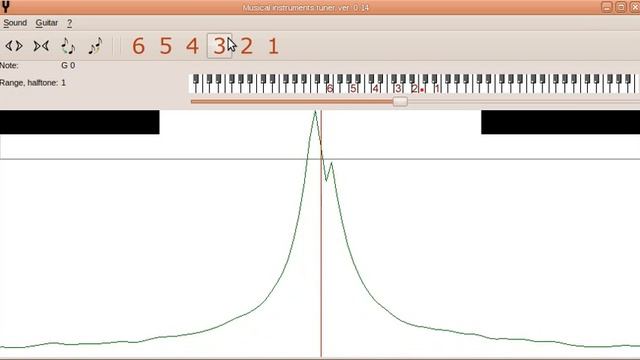Viewport: 640px width, 360px height.
Task: Click the rising notes icon
Action: 95,46
